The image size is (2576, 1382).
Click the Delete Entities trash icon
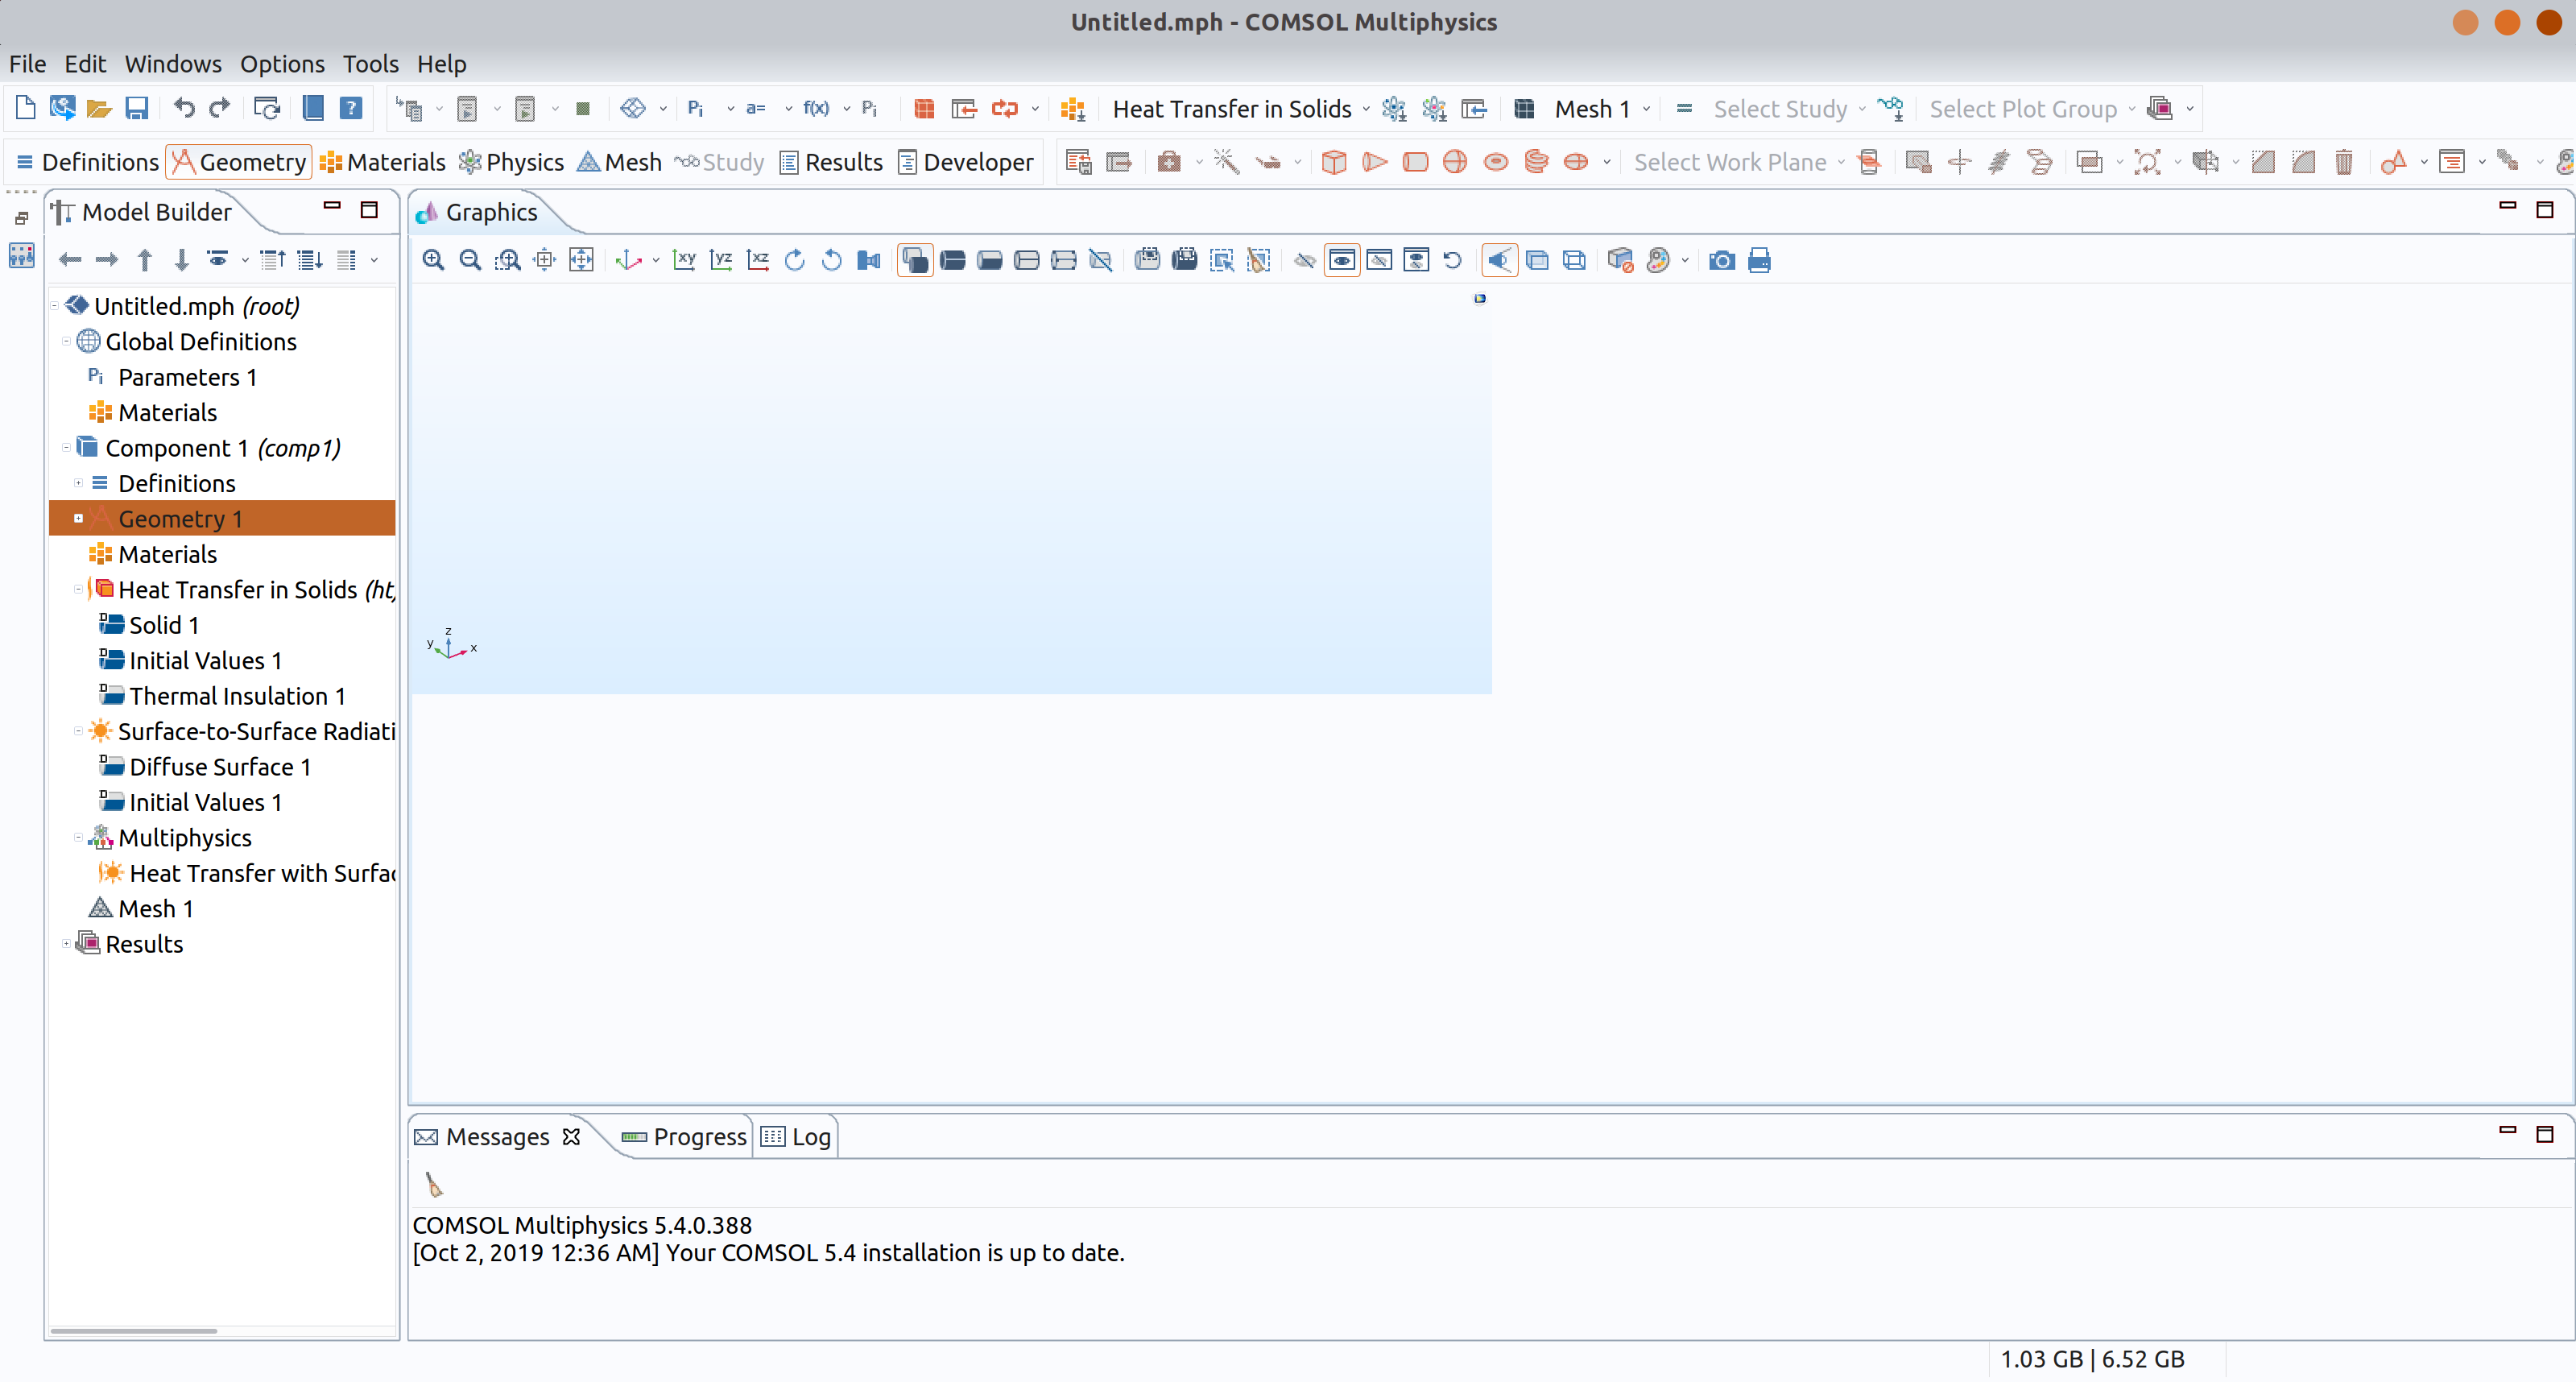pos(2343,162)
